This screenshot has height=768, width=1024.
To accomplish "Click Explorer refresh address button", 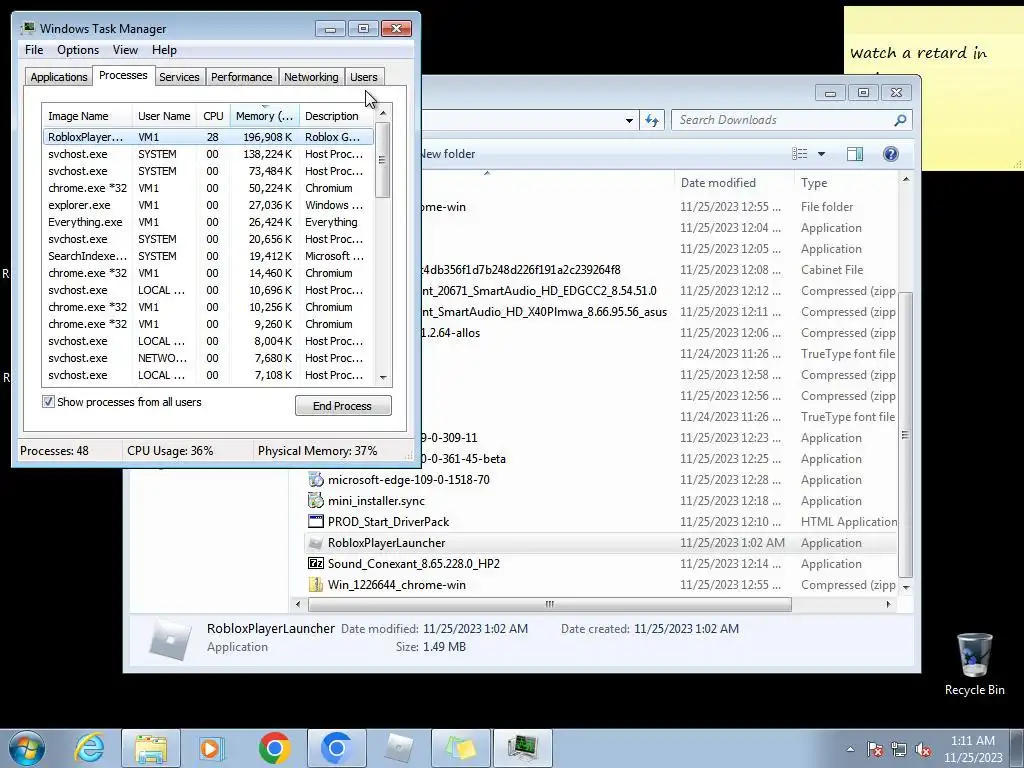I will (x=652, y=120).
